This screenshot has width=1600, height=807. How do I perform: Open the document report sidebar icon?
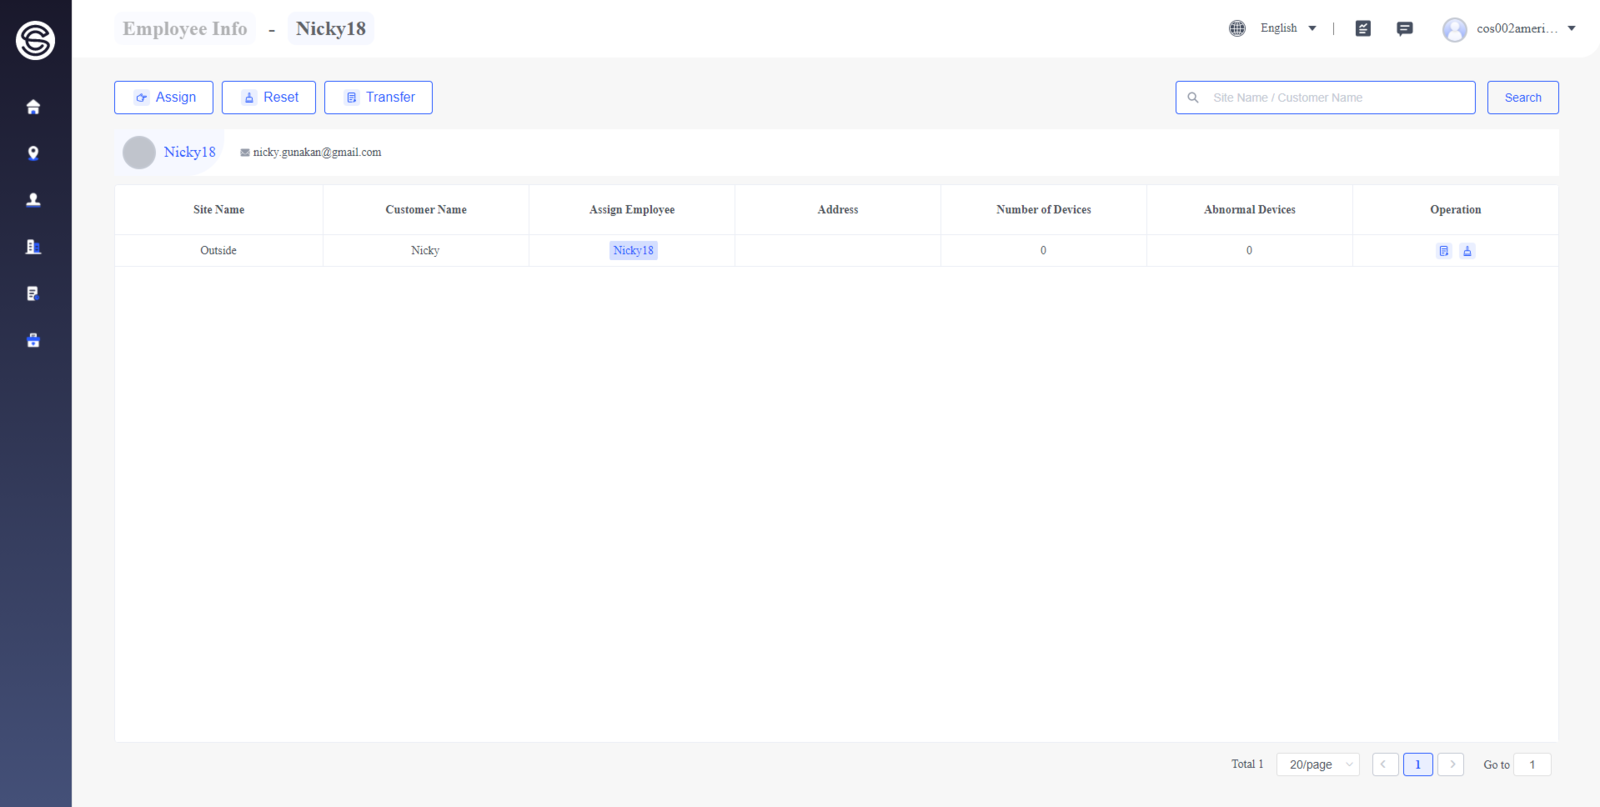(33, 293)
